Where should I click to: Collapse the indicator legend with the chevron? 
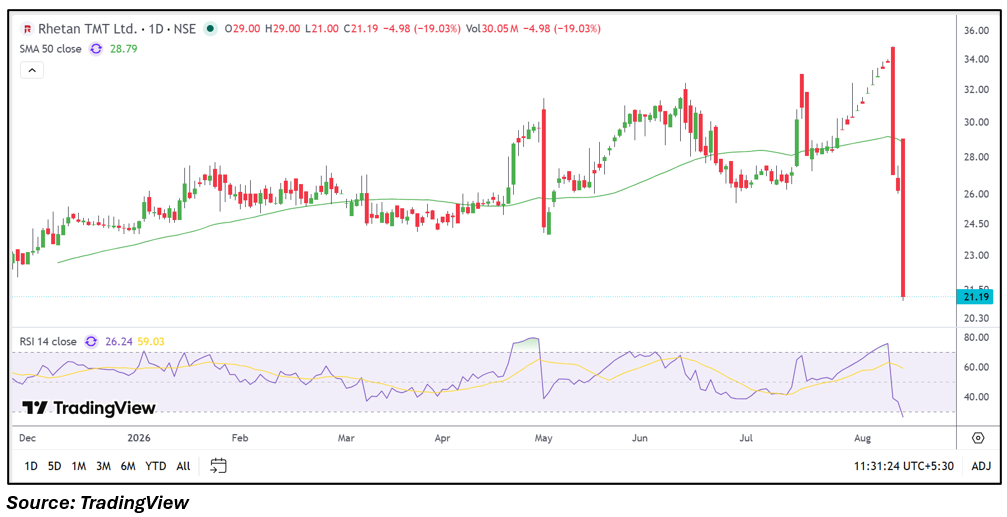click(32, 70)
